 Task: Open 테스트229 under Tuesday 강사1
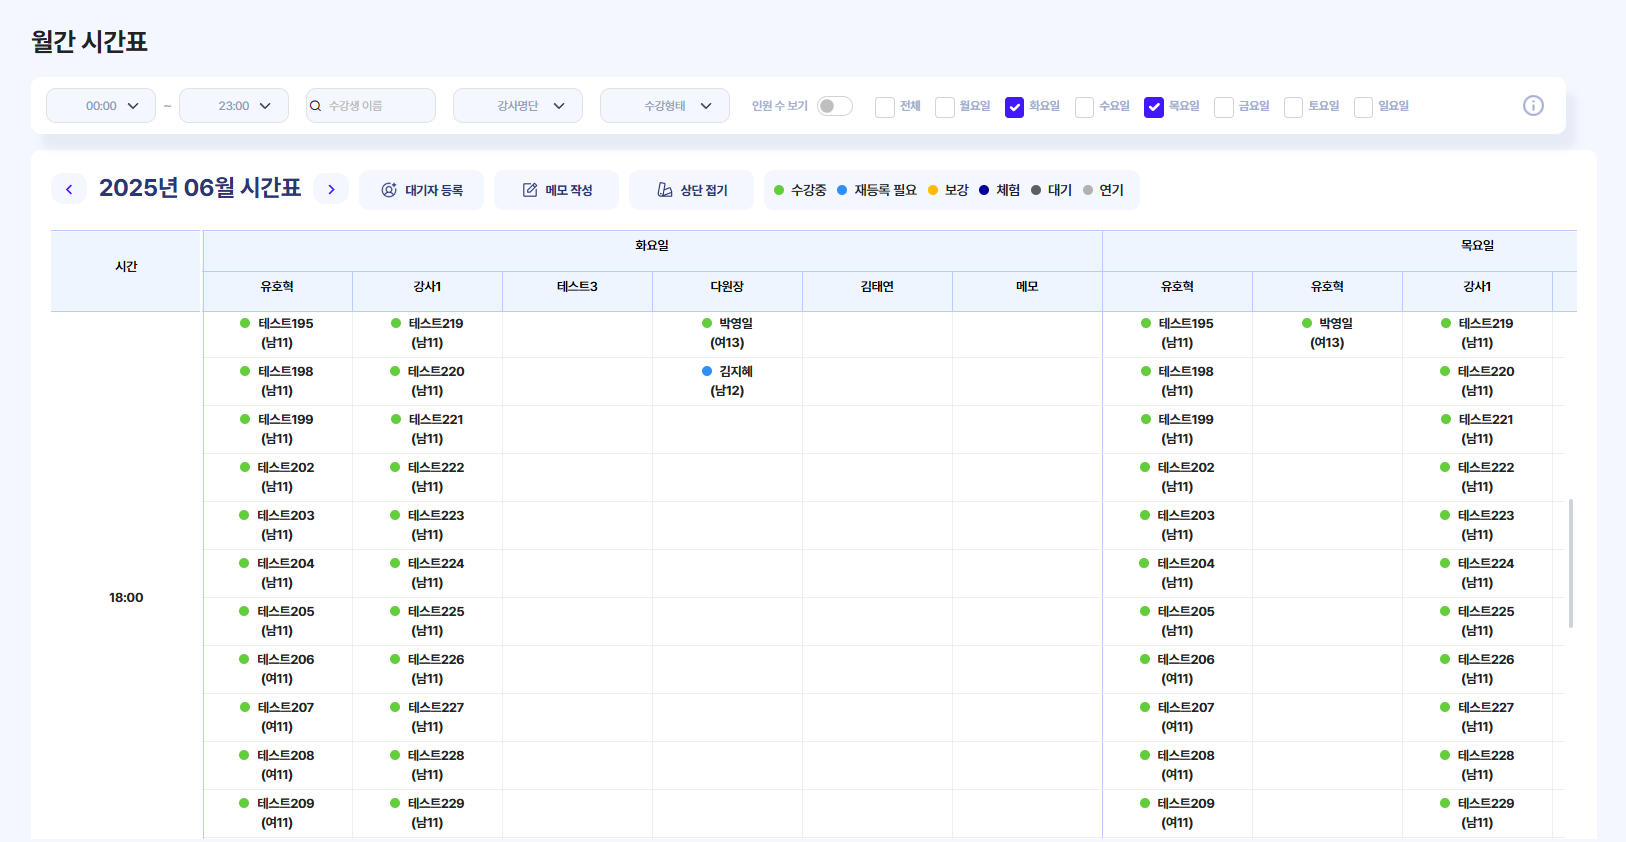click(427, 813)
